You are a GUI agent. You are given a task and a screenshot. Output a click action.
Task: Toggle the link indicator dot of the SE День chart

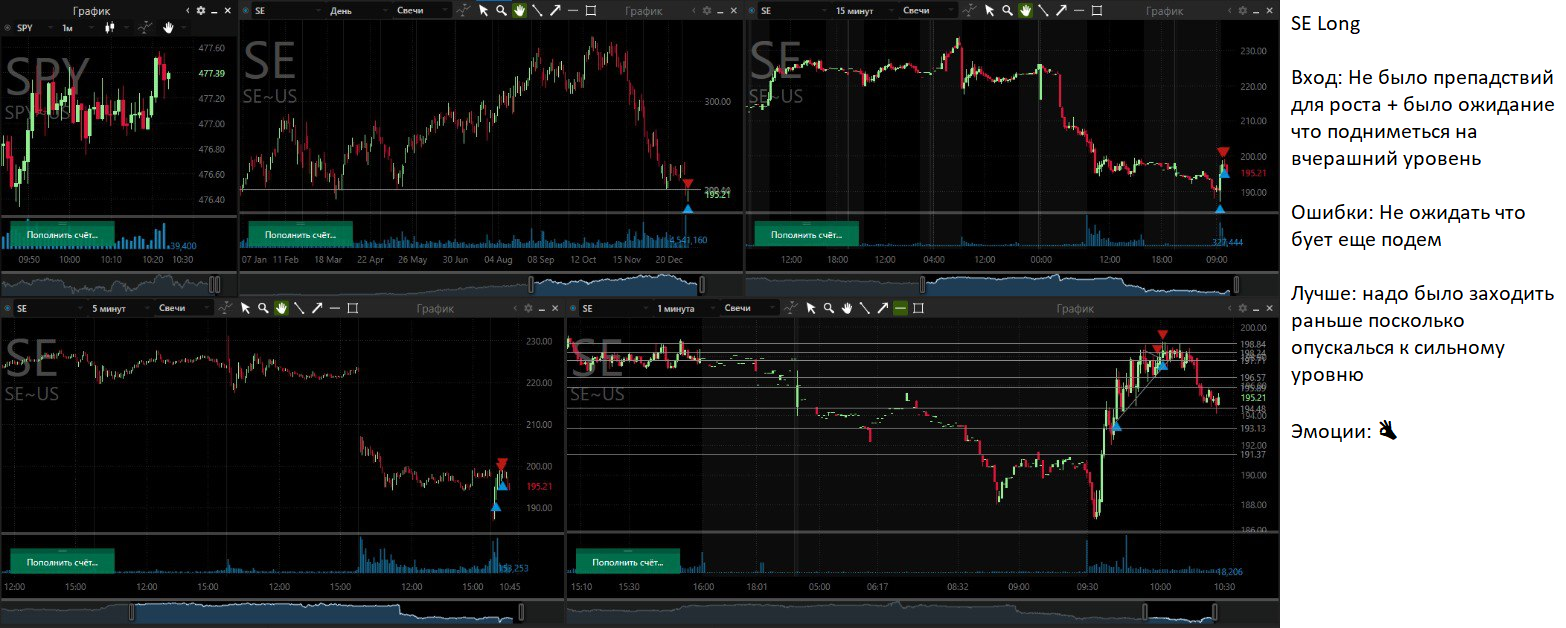247,11
